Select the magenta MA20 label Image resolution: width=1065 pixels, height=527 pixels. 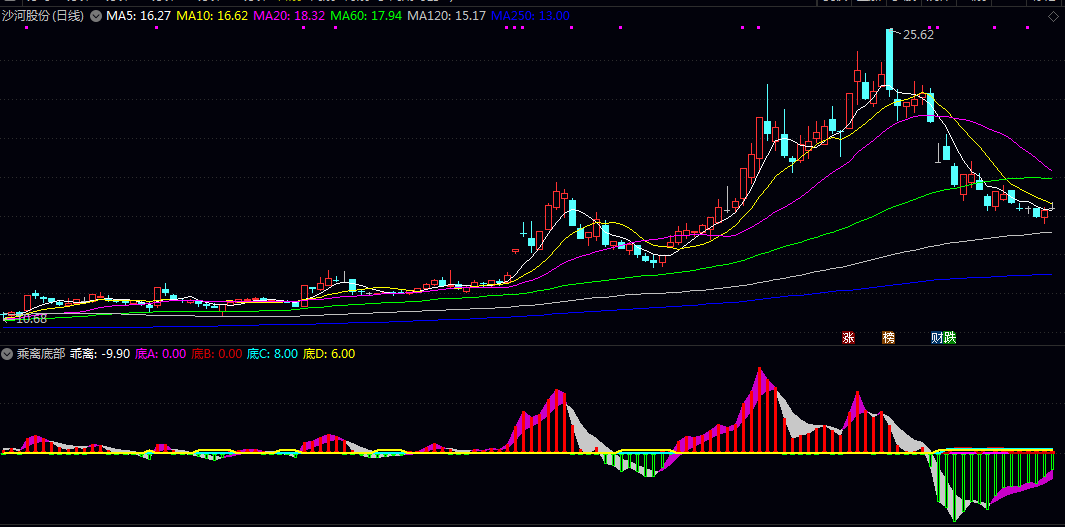click(x=292, y=17)
